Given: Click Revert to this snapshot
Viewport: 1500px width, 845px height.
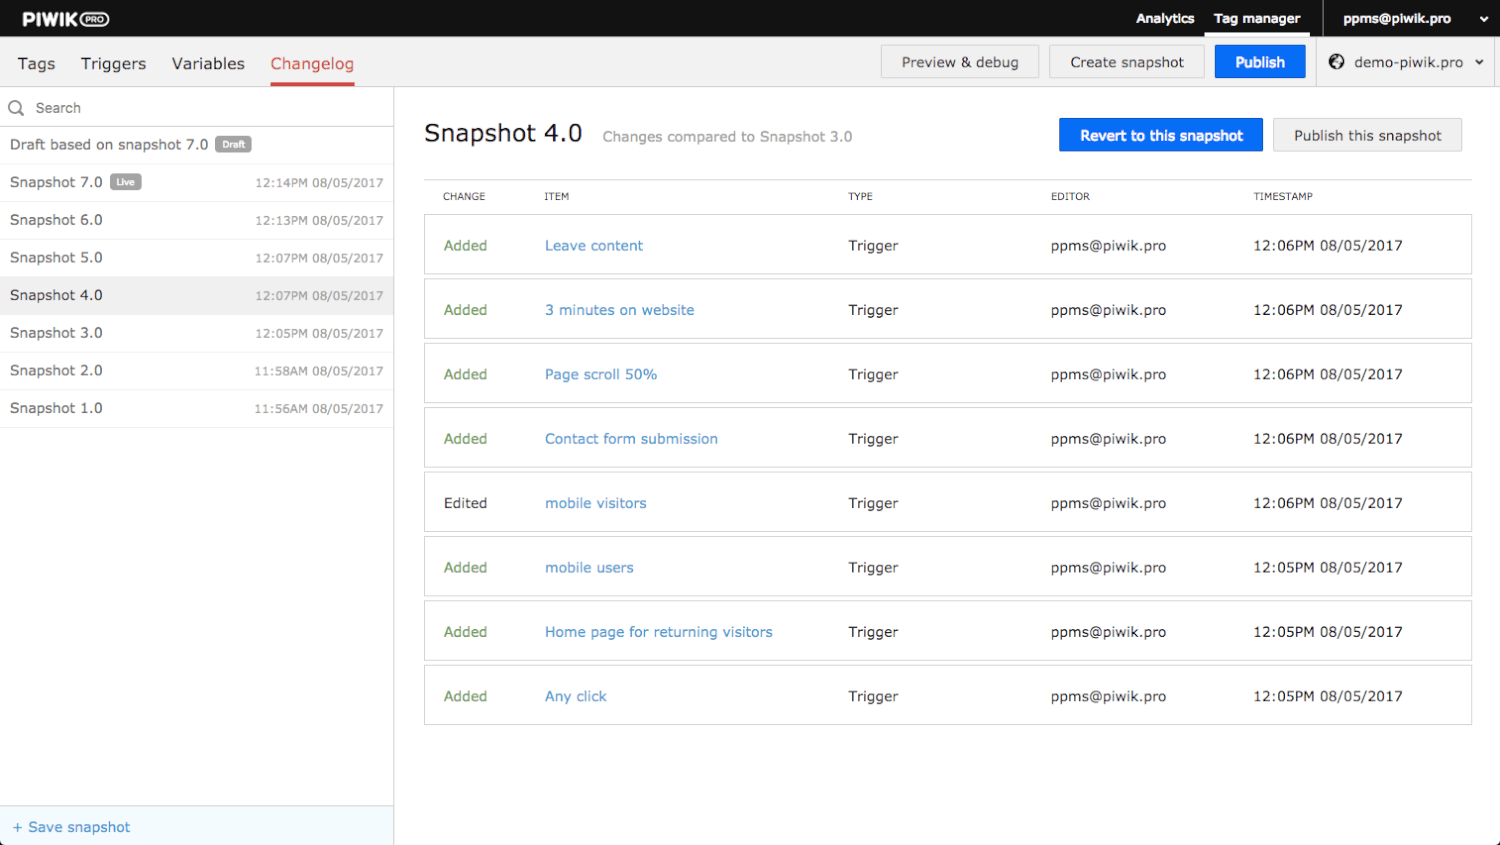Looking at the screenshot, I should (1161, 135).
